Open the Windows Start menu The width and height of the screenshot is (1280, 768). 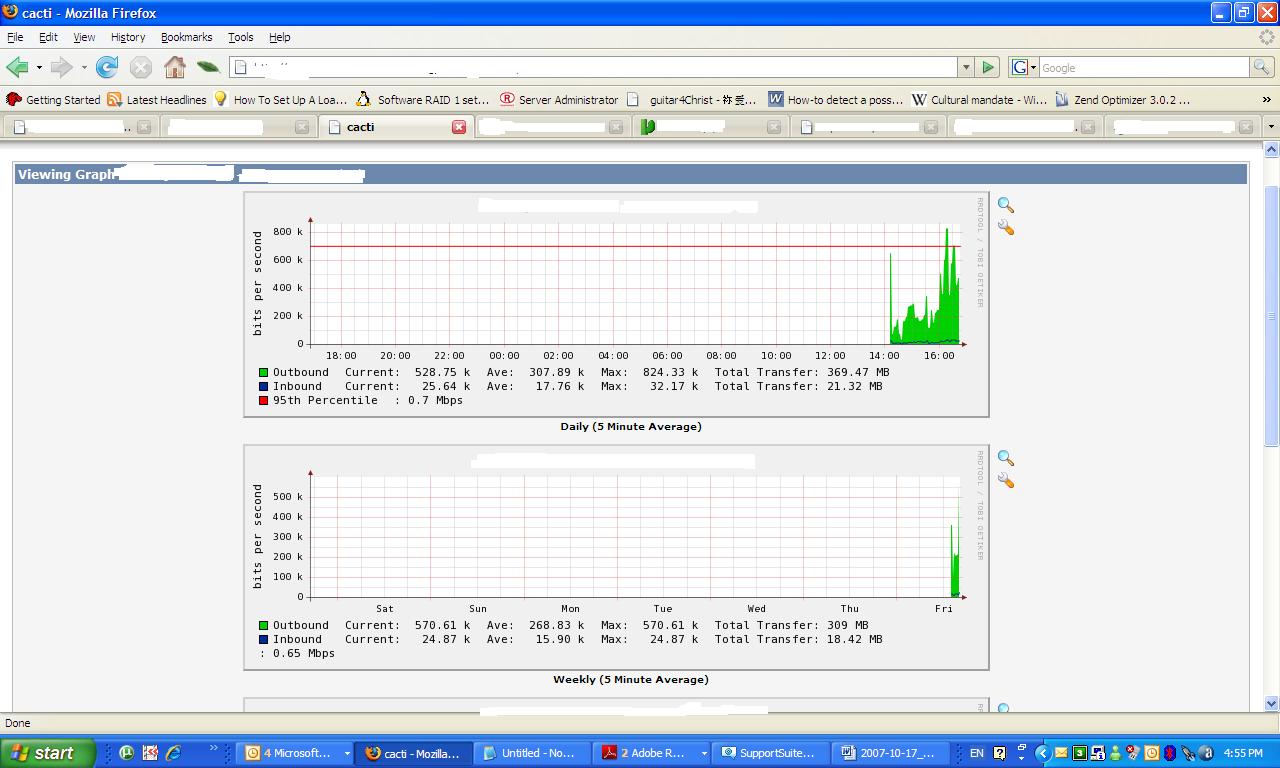click(47, 753)
